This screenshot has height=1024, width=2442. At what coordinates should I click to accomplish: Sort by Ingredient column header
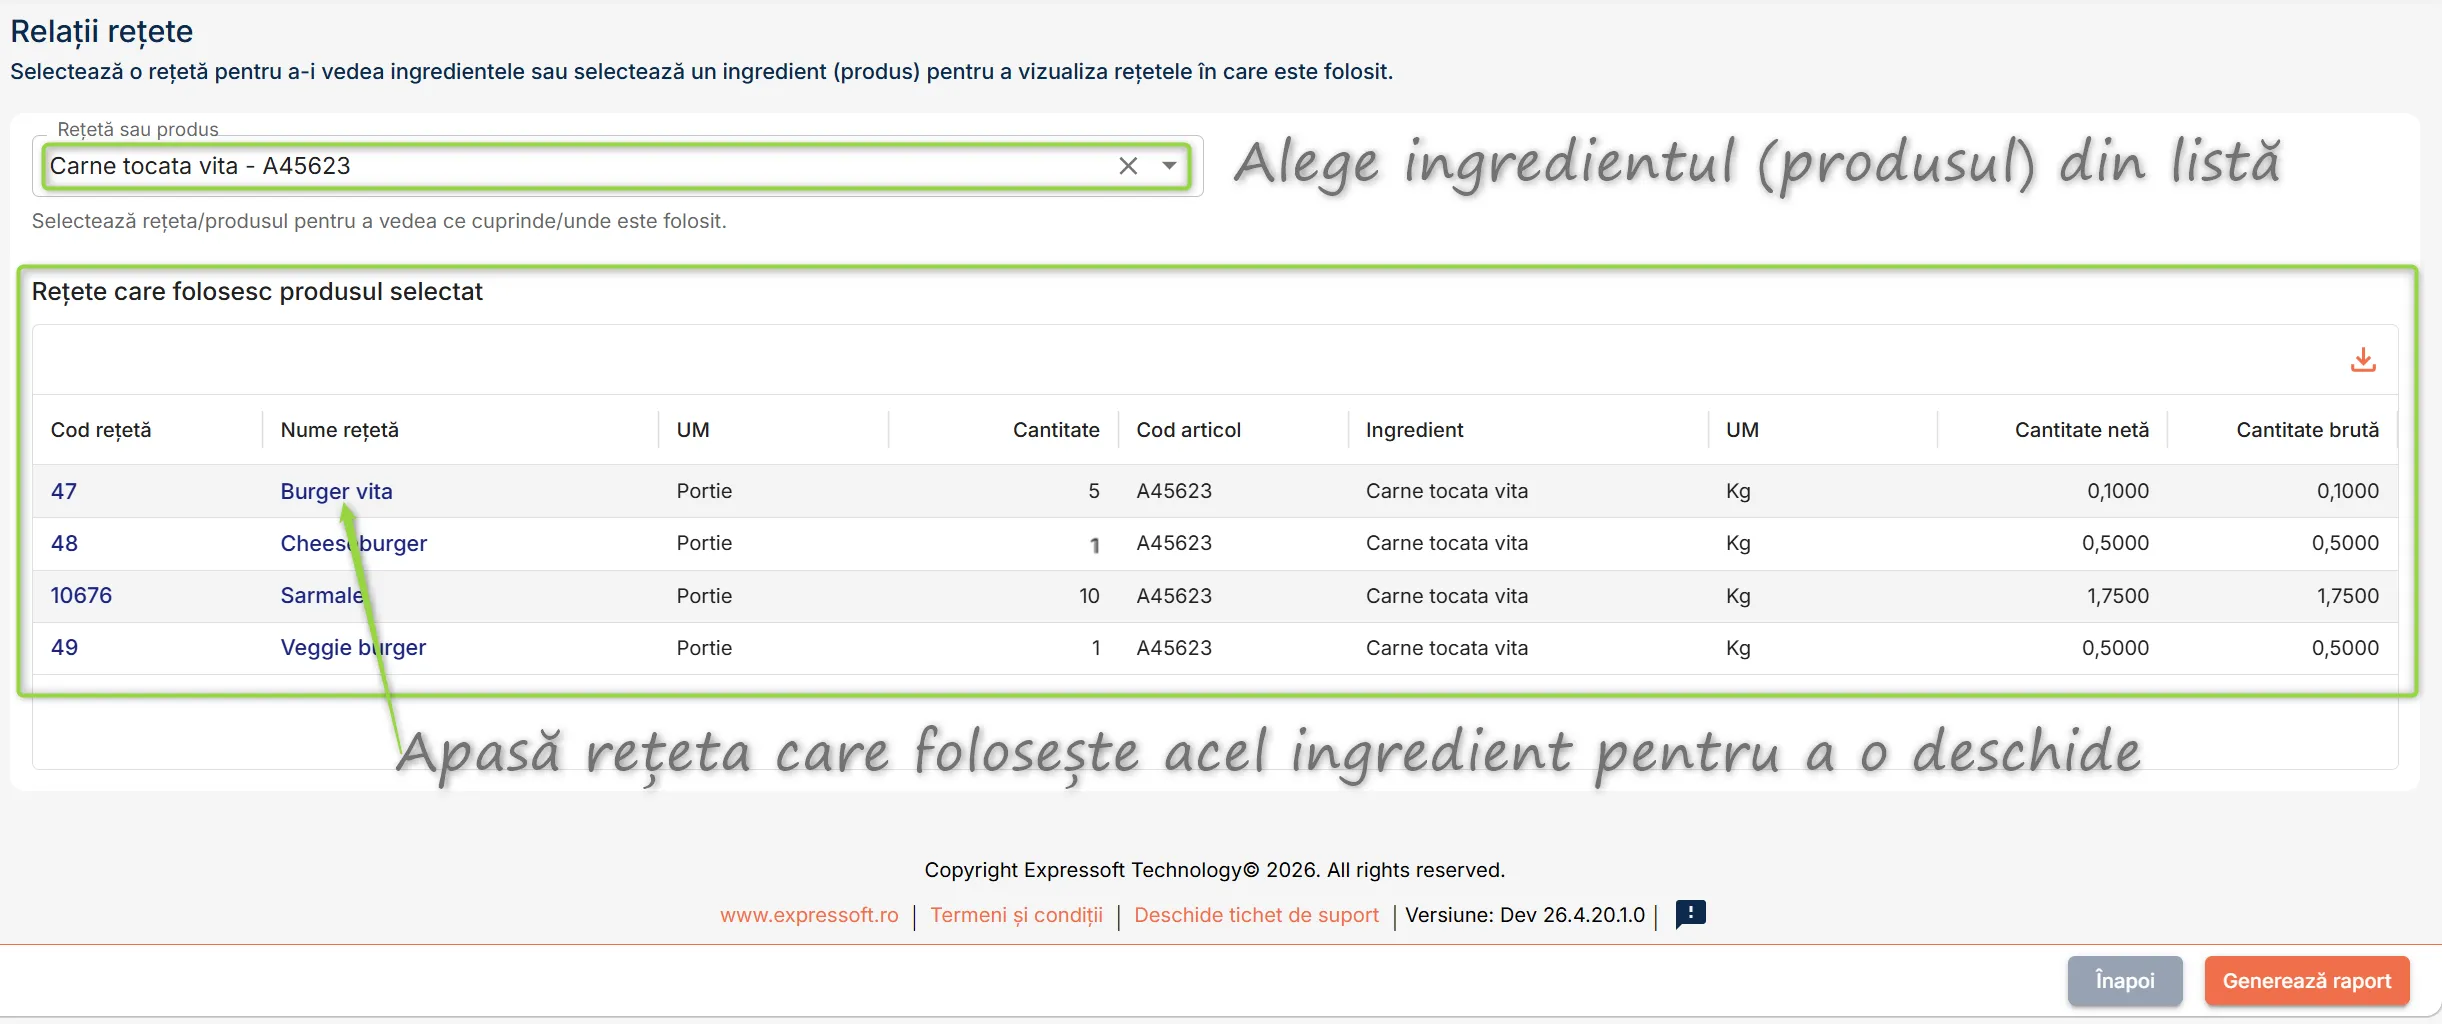[1414, 430]
